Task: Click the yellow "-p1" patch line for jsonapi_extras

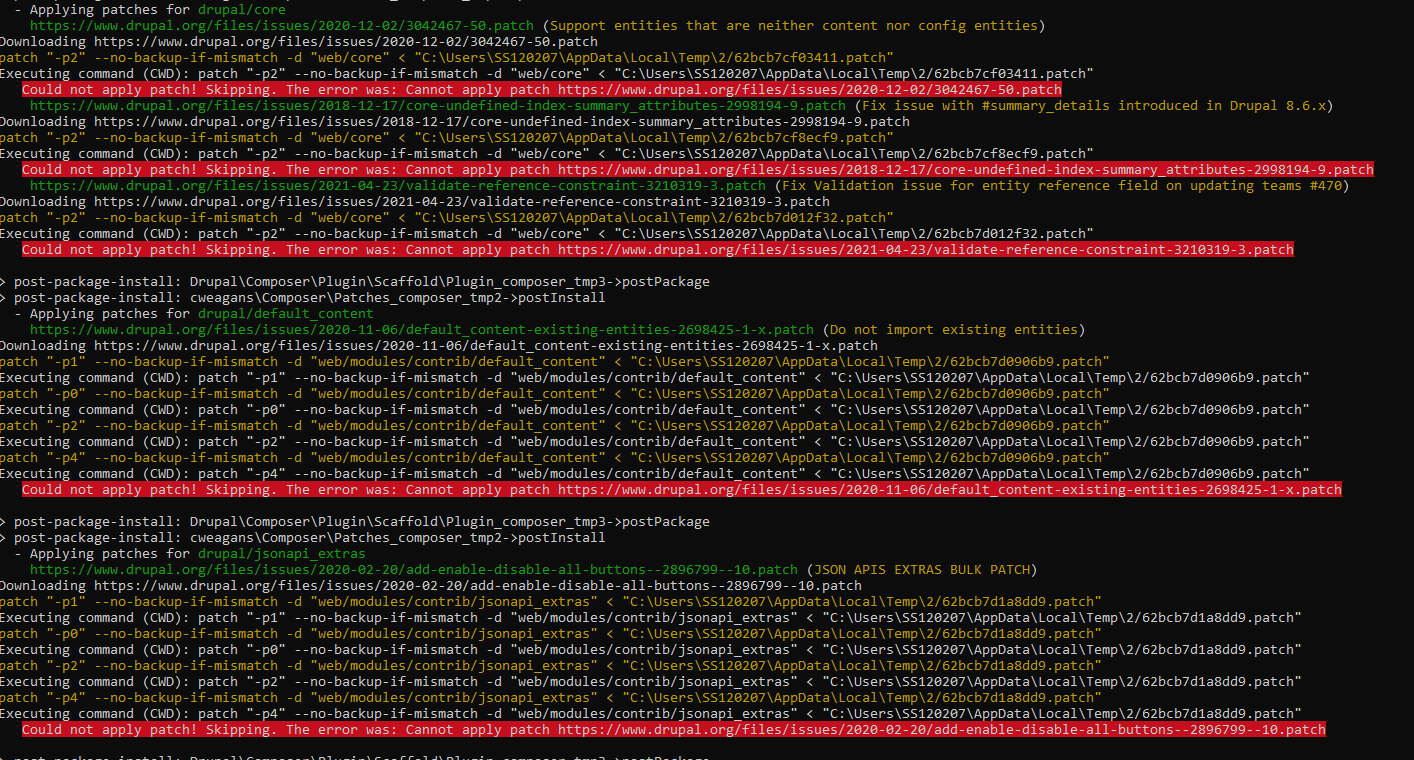Action: [x=551, y=601]
